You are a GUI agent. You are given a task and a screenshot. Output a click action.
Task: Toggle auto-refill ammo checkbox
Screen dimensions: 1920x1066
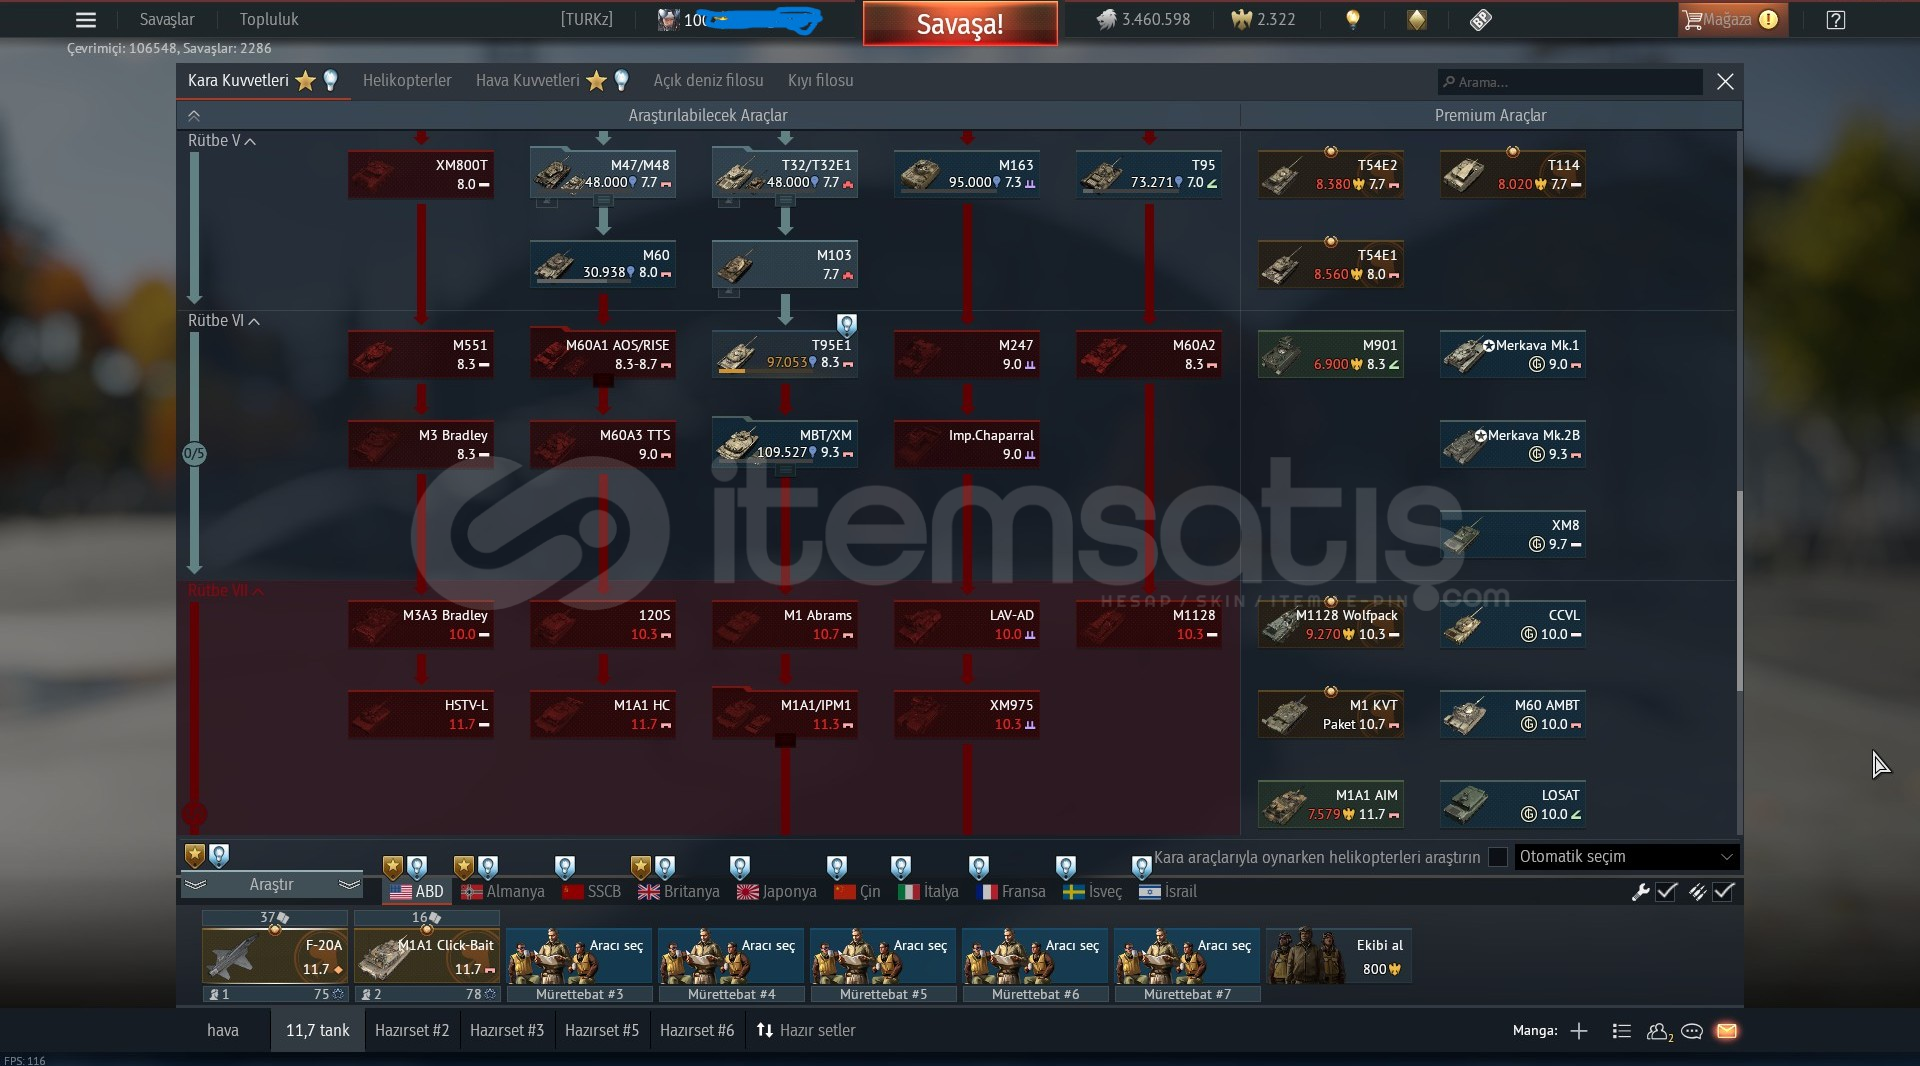click(x=1723, y=892)
